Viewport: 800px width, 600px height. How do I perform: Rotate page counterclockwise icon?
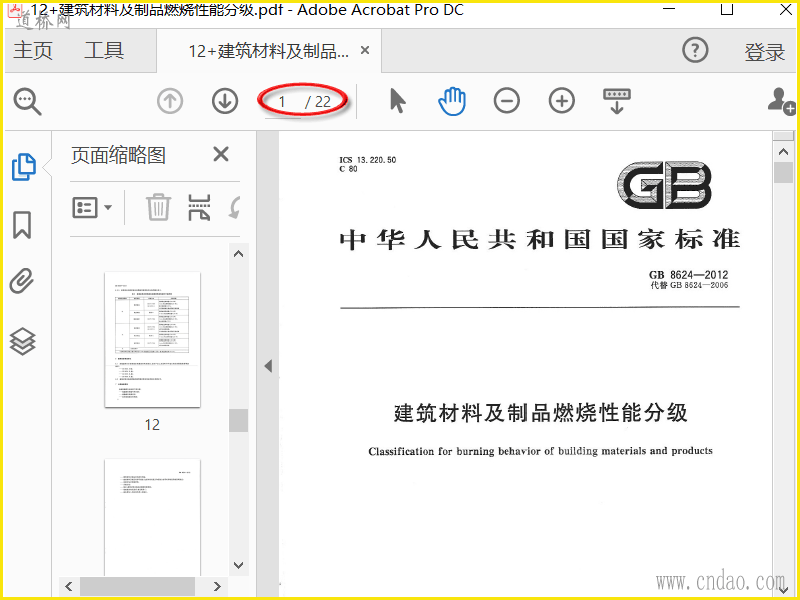[x=235, y=208]
